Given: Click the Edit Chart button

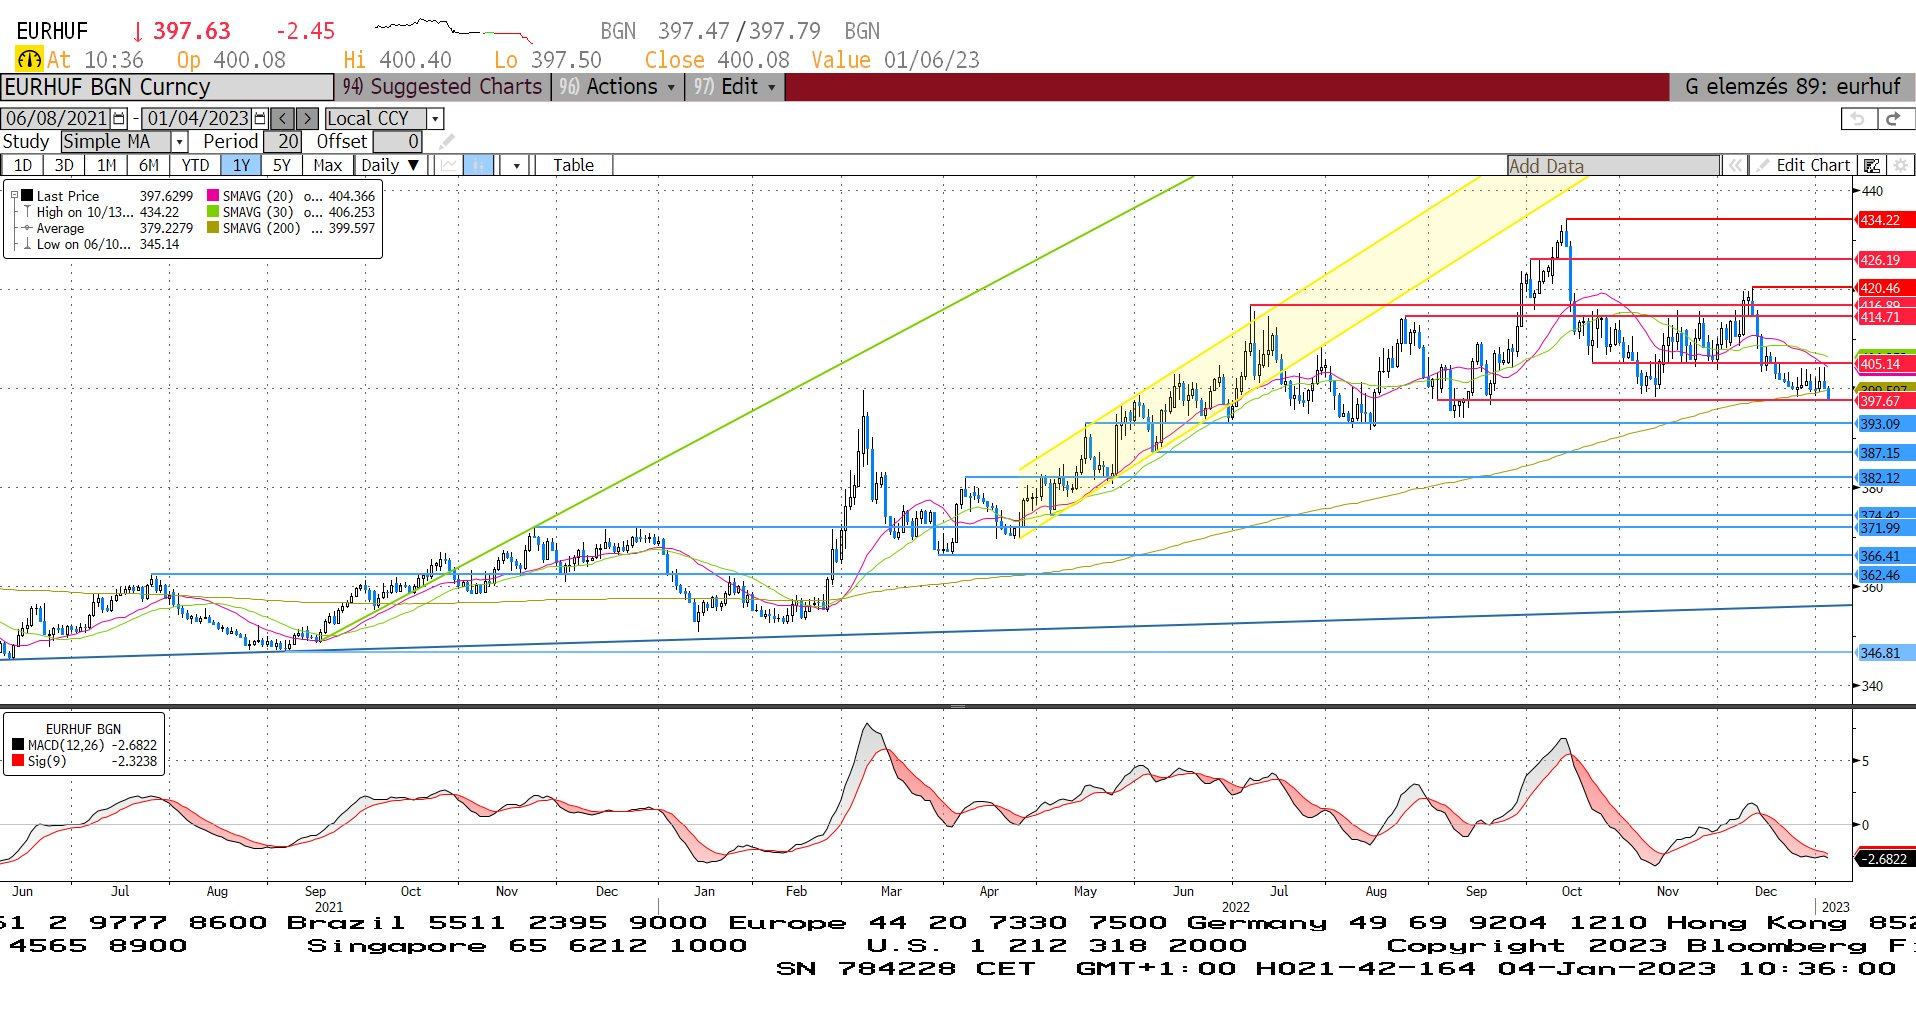Looking at the screenshot, I should [x=1803, y=166].
